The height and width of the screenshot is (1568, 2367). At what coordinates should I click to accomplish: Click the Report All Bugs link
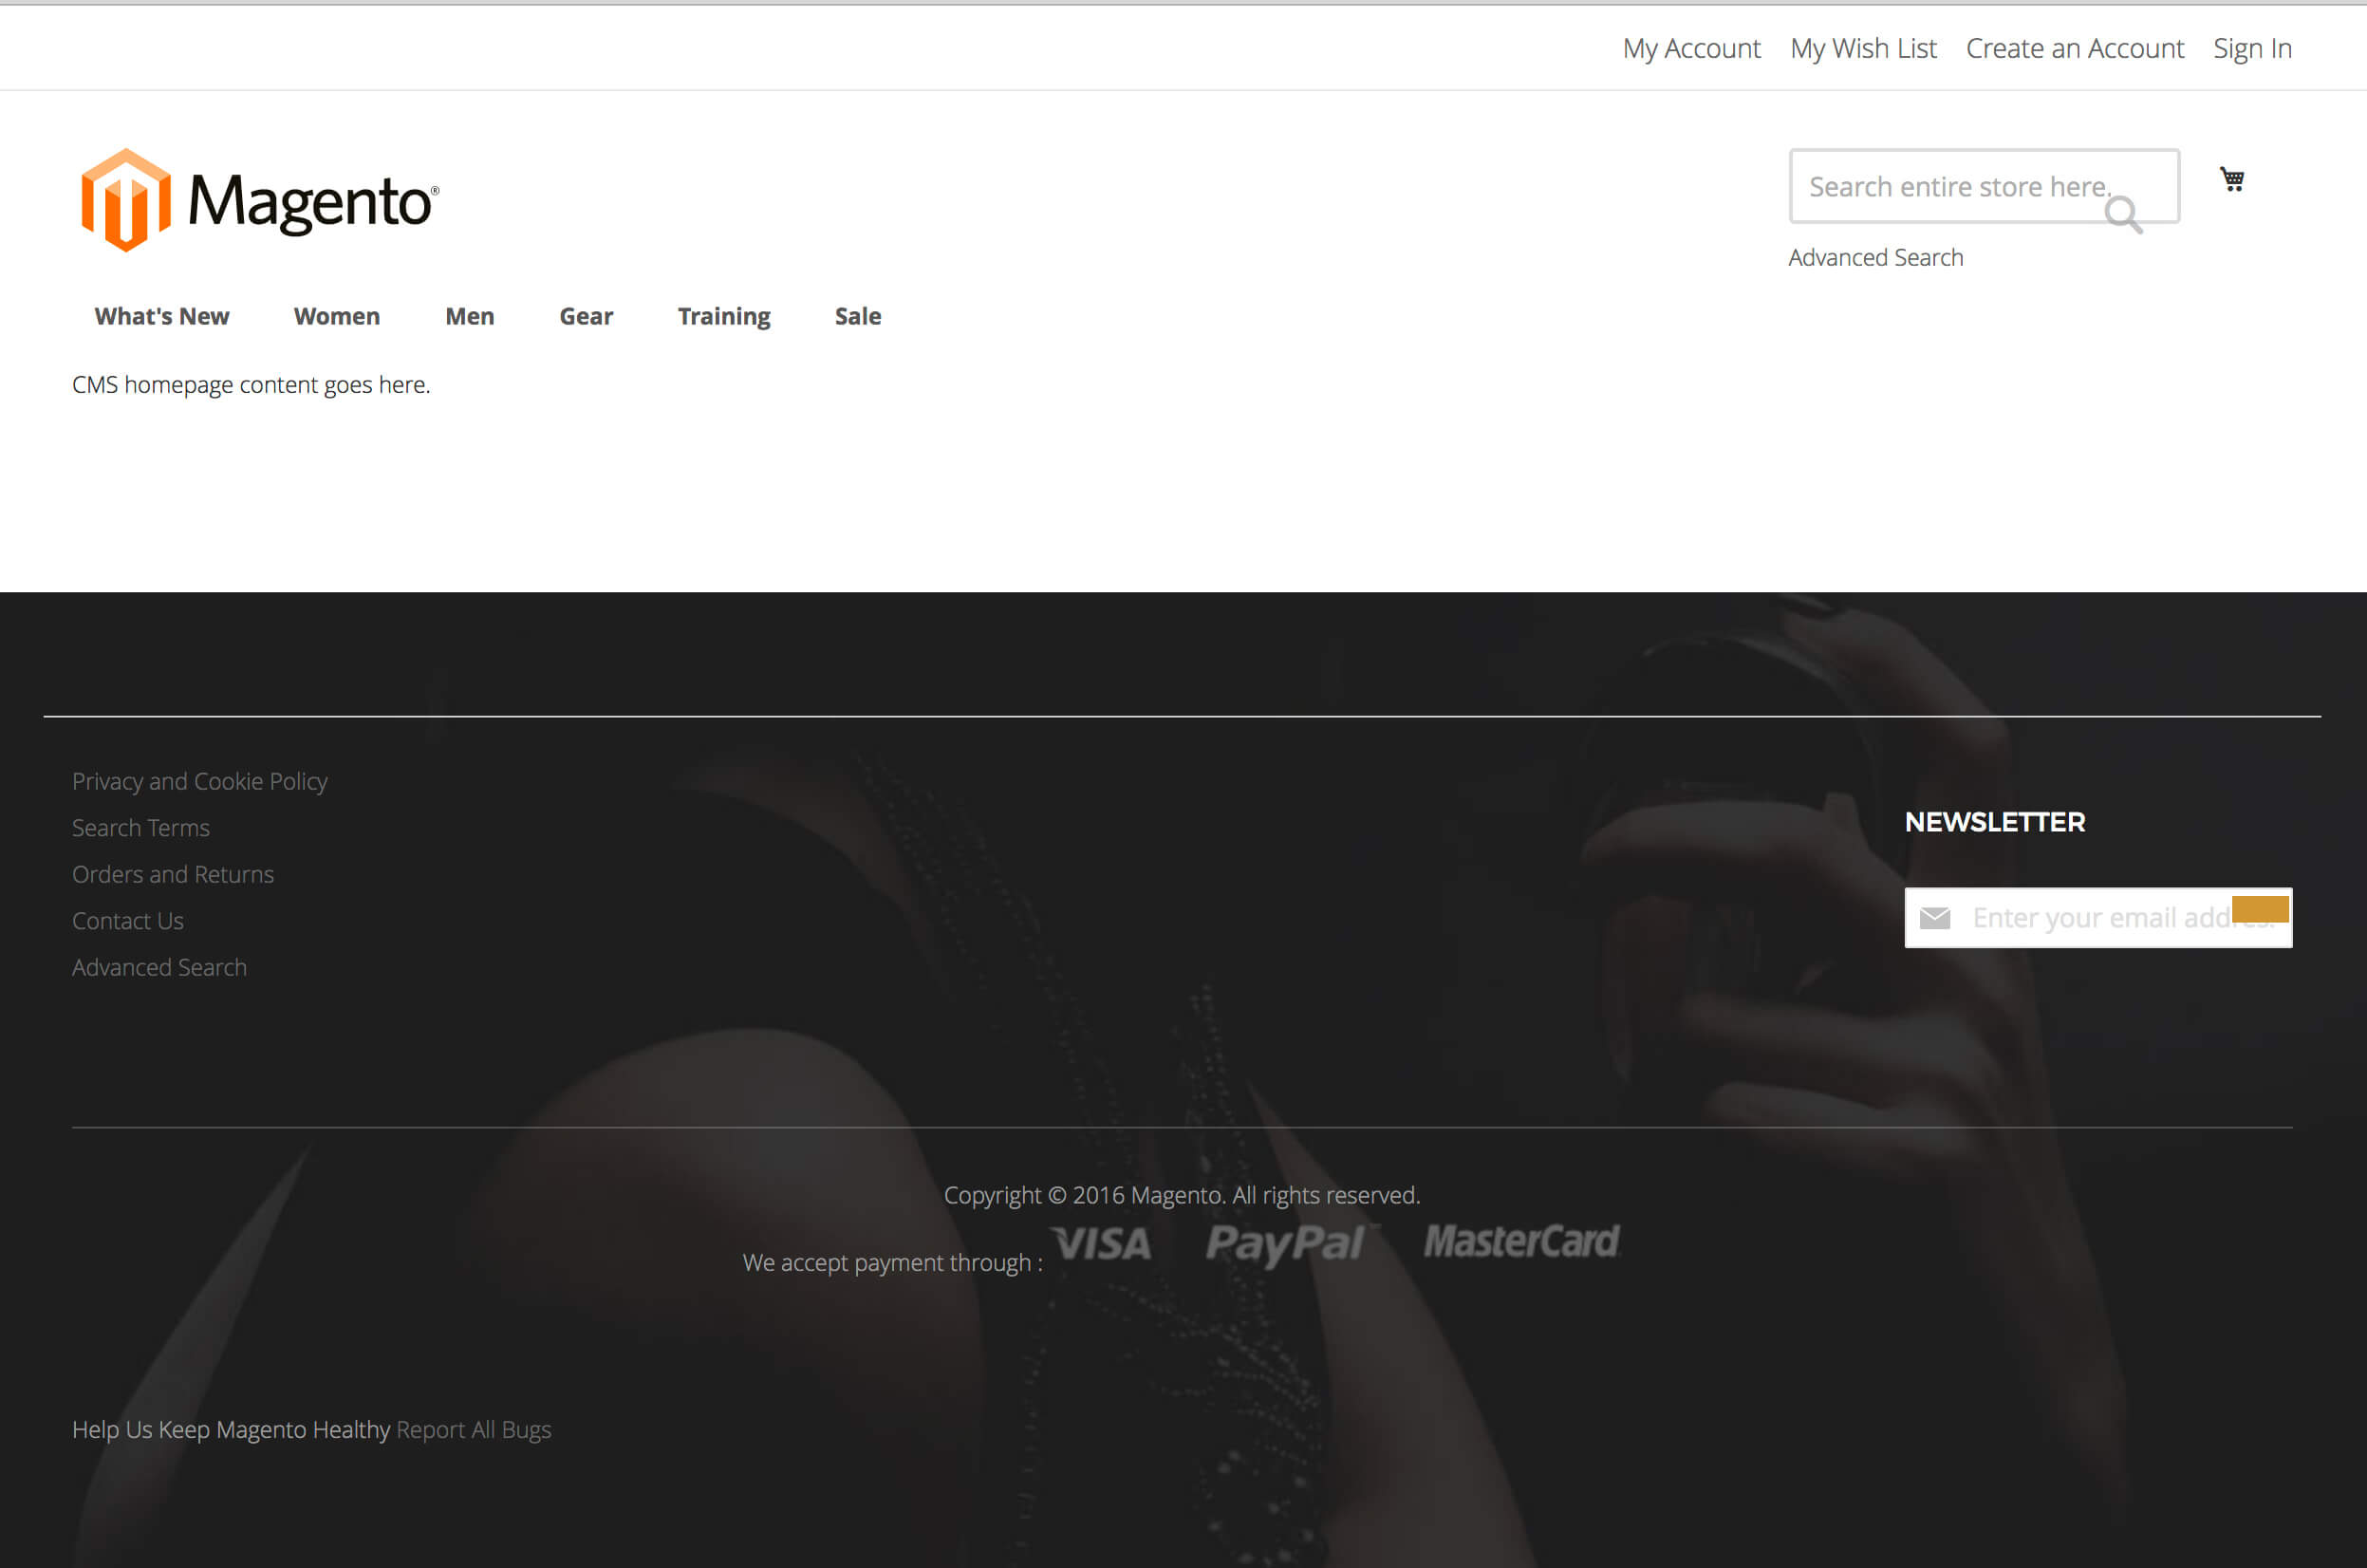point(475,1429)
